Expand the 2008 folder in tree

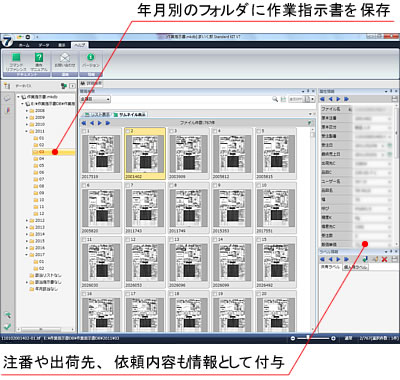[27, 111]
